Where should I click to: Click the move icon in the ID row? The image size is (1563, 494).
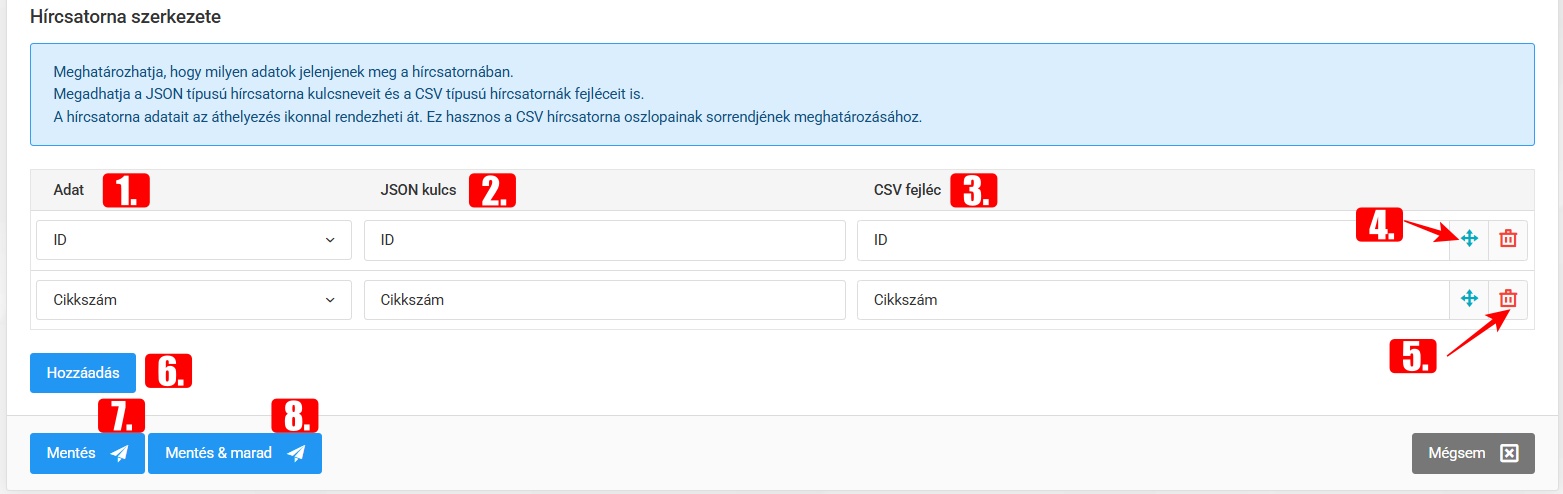[1469, 239]
